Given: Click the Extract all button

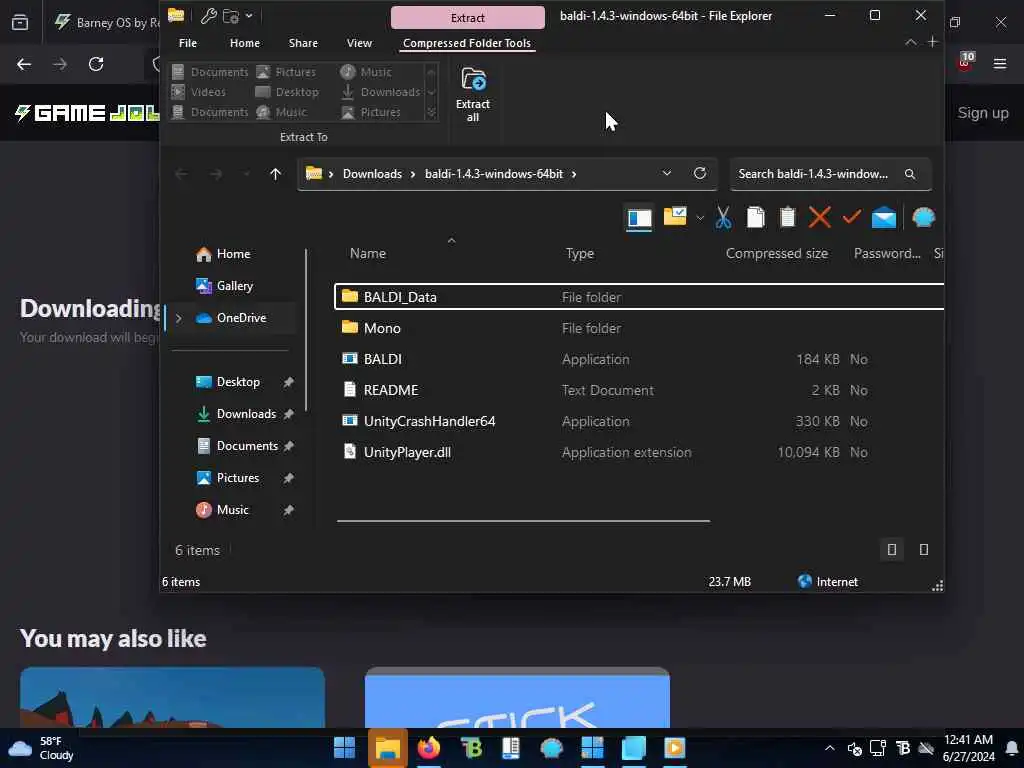Looking at the screenshot, I should pos(473,95).
